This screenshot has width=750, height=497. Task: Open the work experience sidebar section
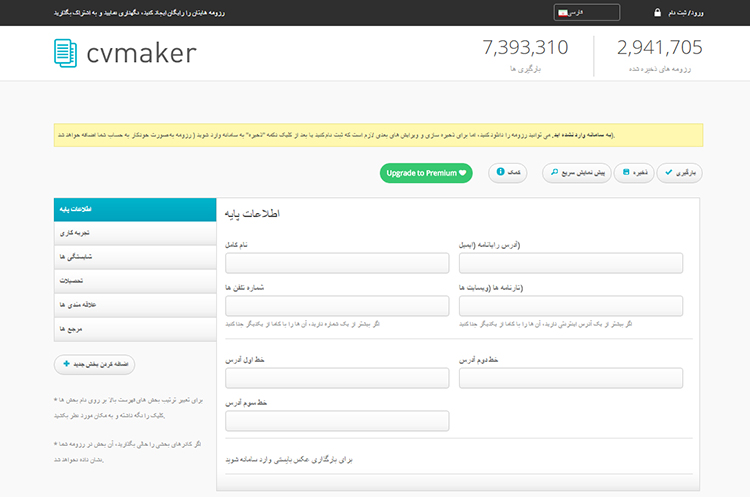click(135, 233)
